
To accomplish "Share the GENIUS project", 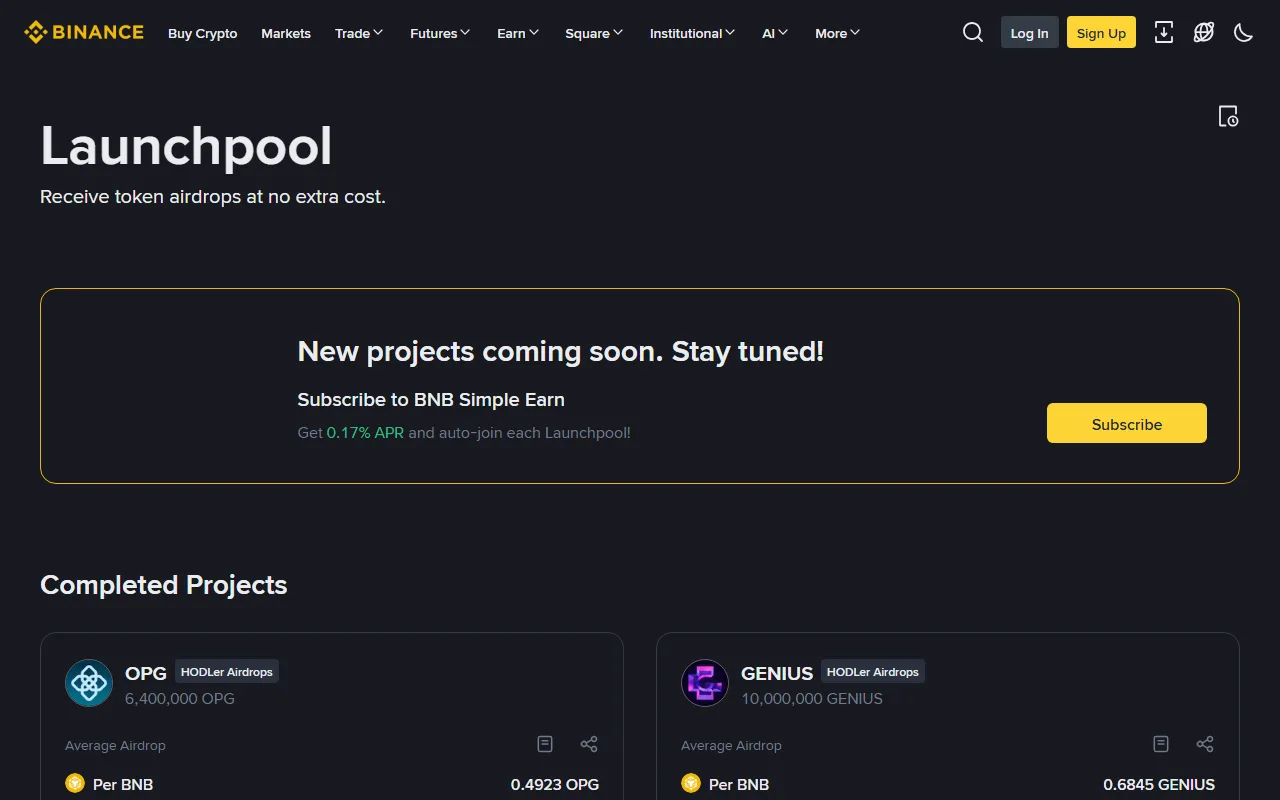I will [x=1205, y=744].
